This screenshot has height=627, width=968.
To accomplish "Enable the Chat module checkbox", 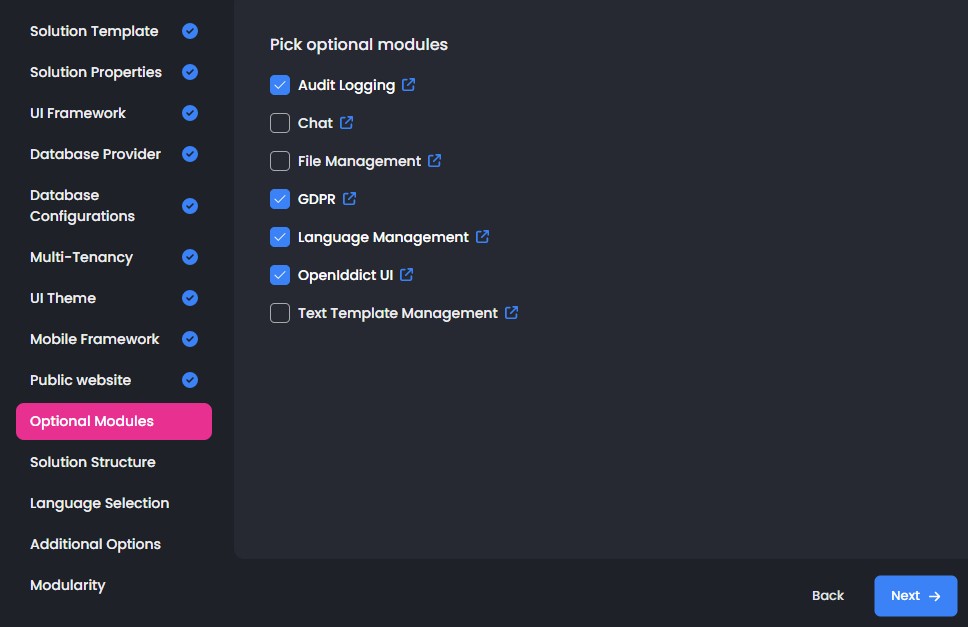I will click(280, 123).
